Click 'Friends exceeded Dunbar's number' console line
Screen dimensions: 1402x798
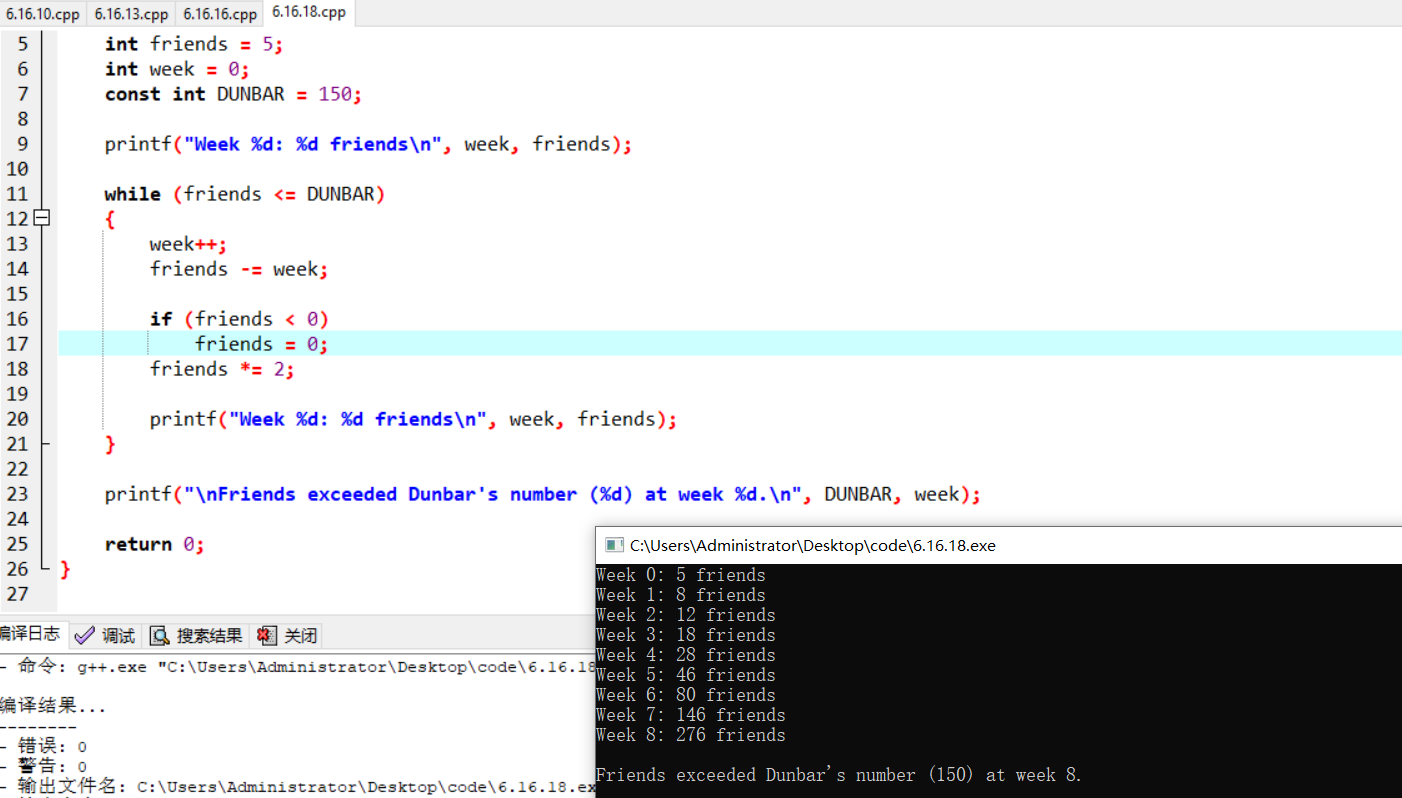coord(839,775)
